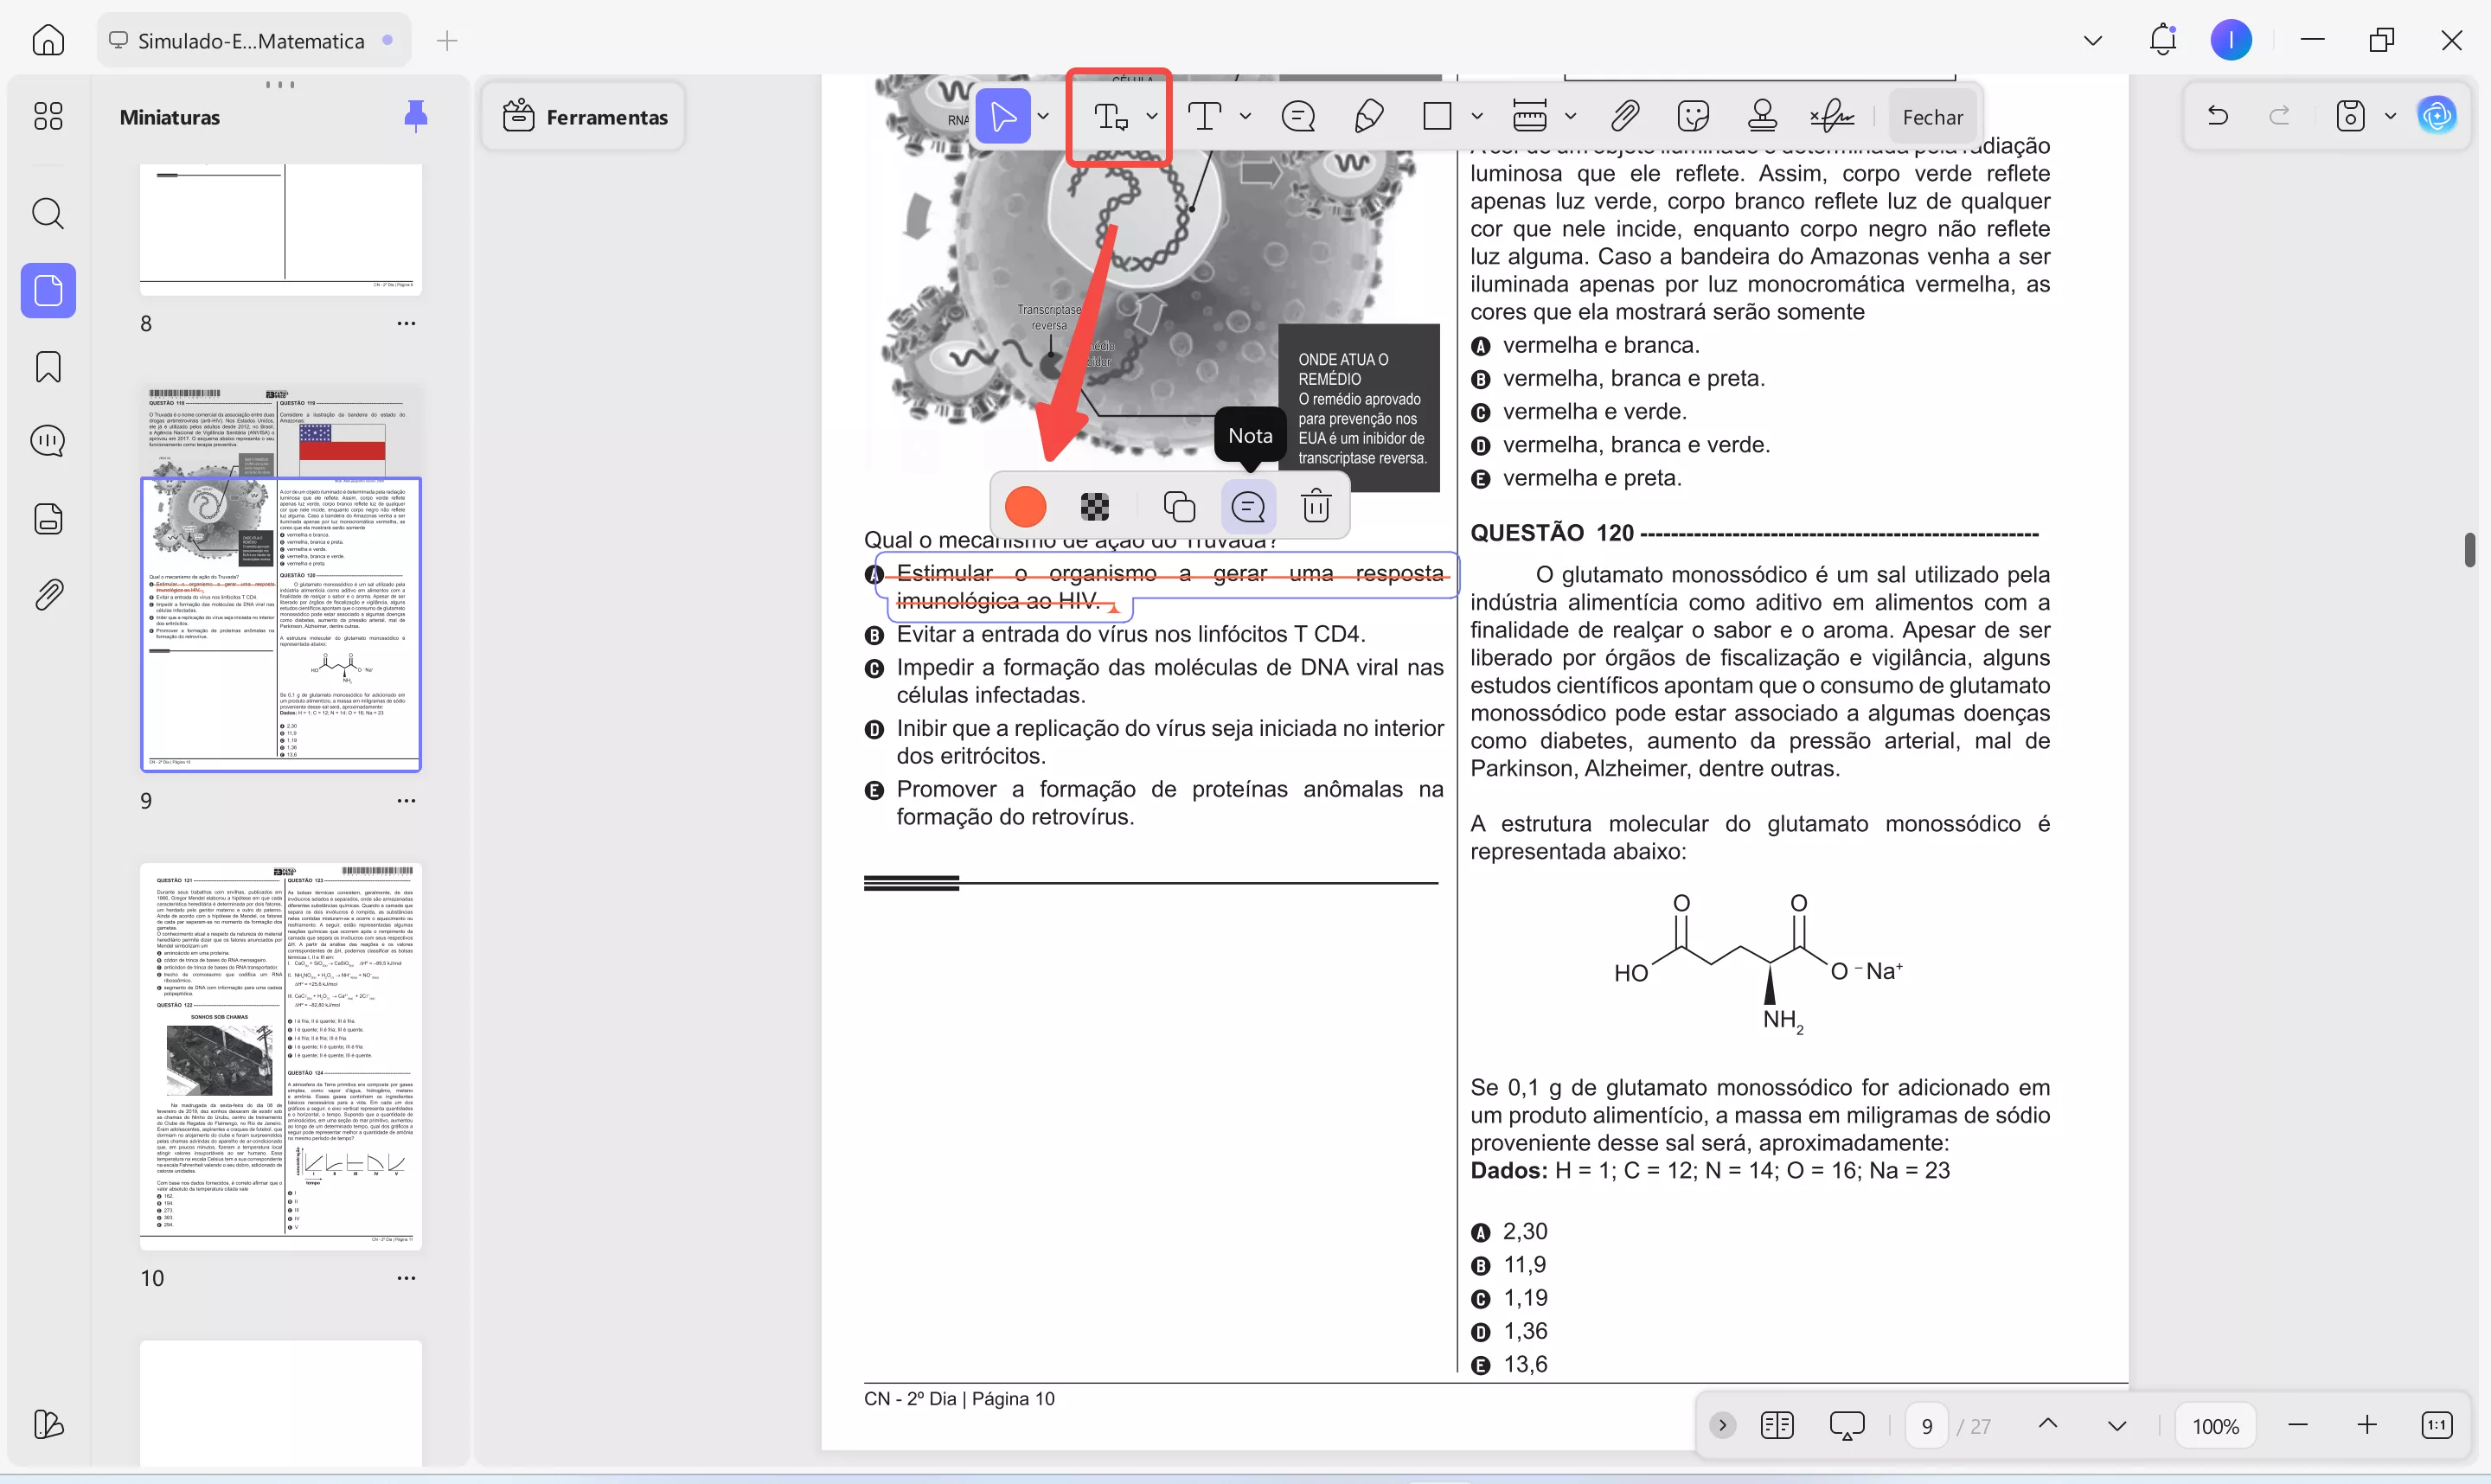Screen dimensions: 2491x1484
Task: Open the search panel in the left sidebar
Action: click(48, 213)
